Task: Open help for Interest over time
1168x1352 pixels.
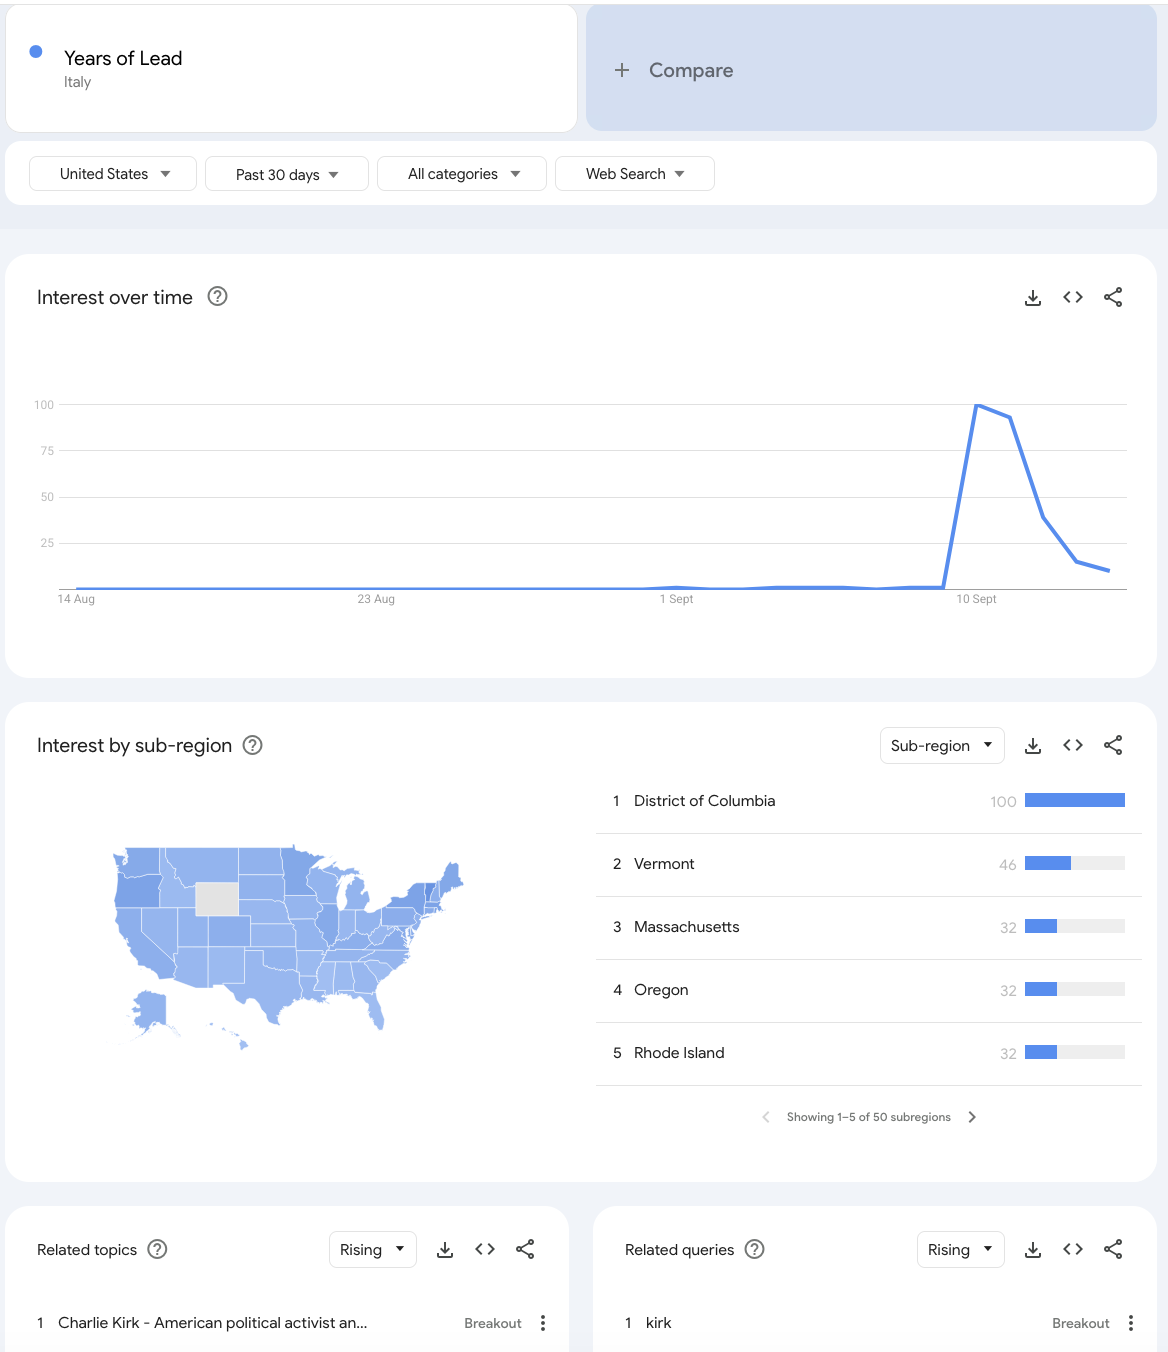Action: pos(217,296)
